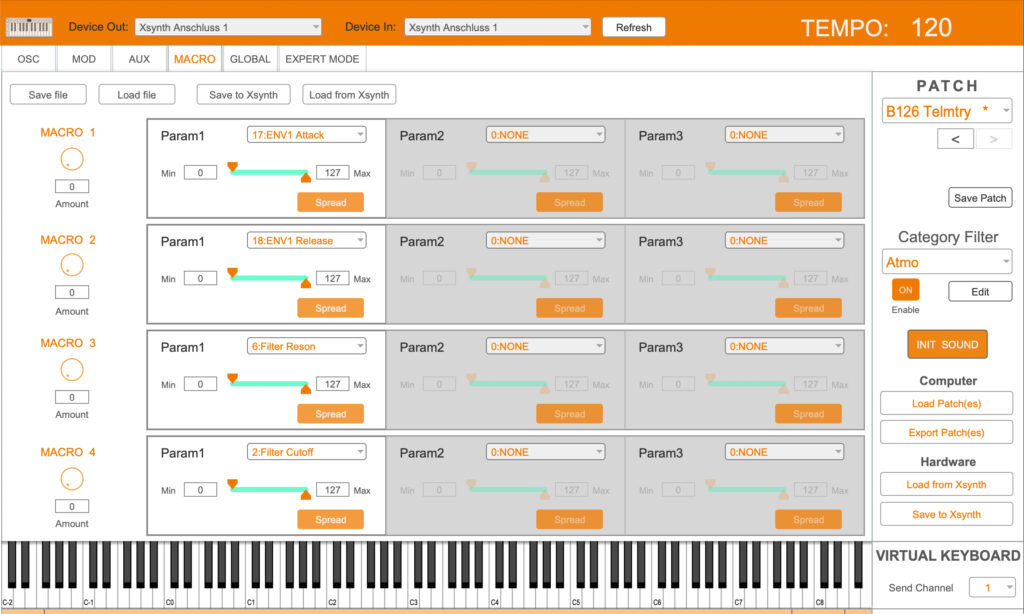
Task: Expand the Category Filter Atmo dropdown
Action: pyautogui.click(x=946, y=262)
